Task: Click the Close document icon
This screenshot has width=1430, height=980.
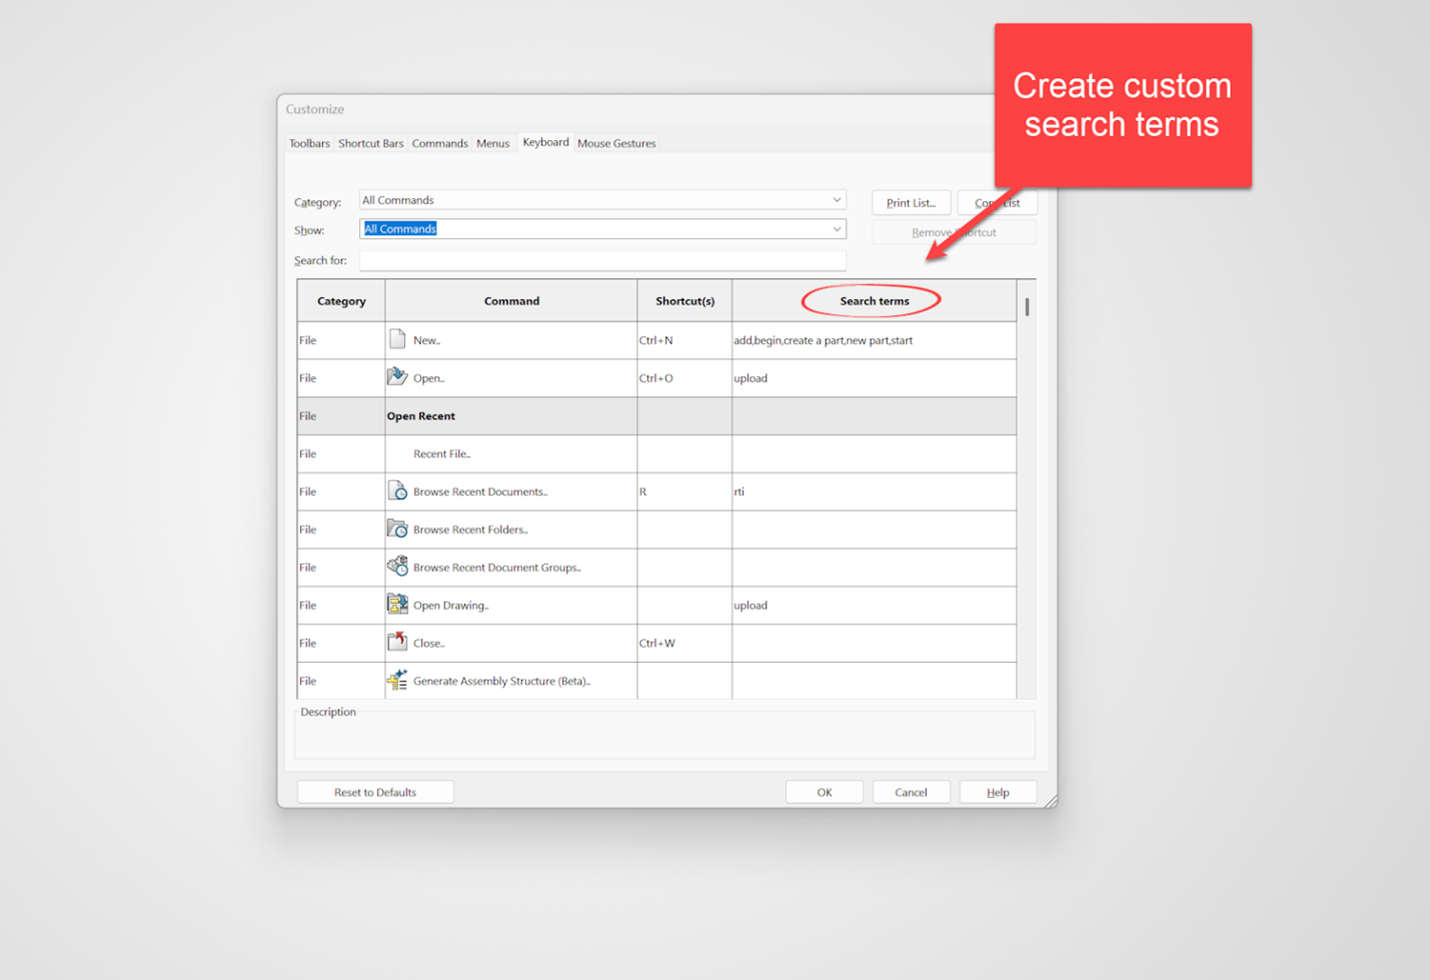Action: [x=397, y=642]
